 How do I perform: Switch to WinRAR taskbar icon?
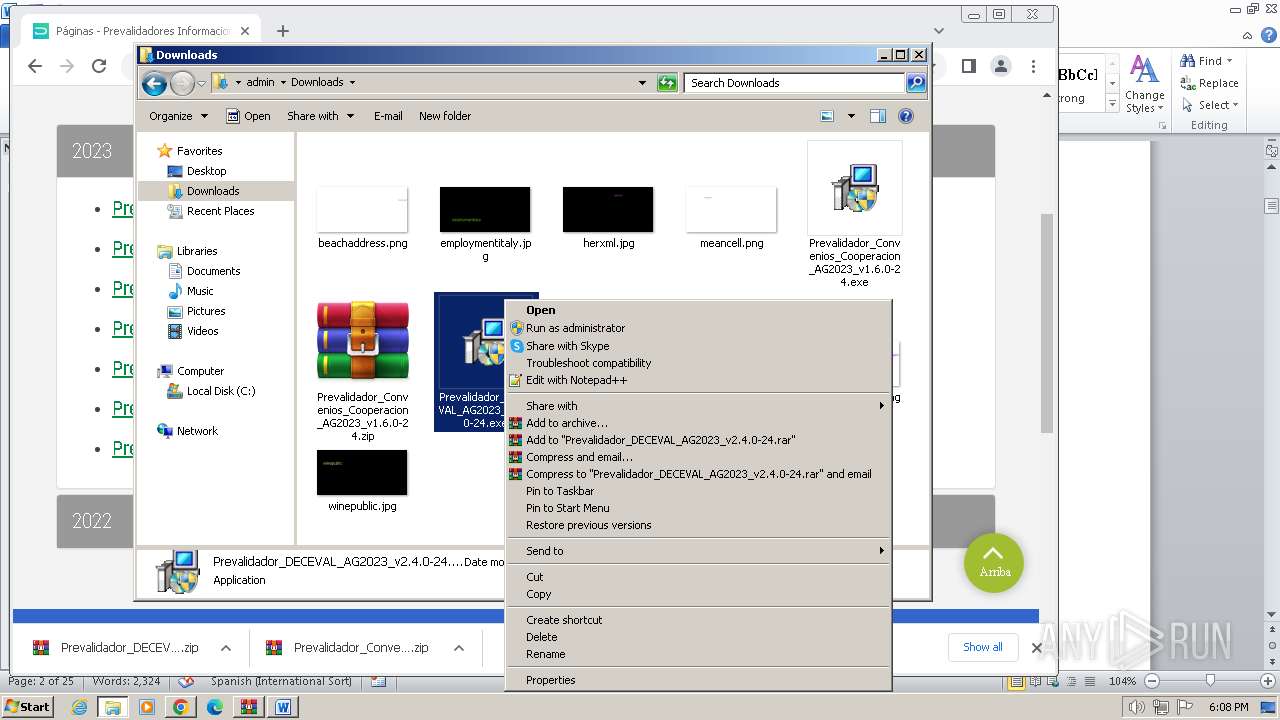pyautogui.click(x=248, y=707)
